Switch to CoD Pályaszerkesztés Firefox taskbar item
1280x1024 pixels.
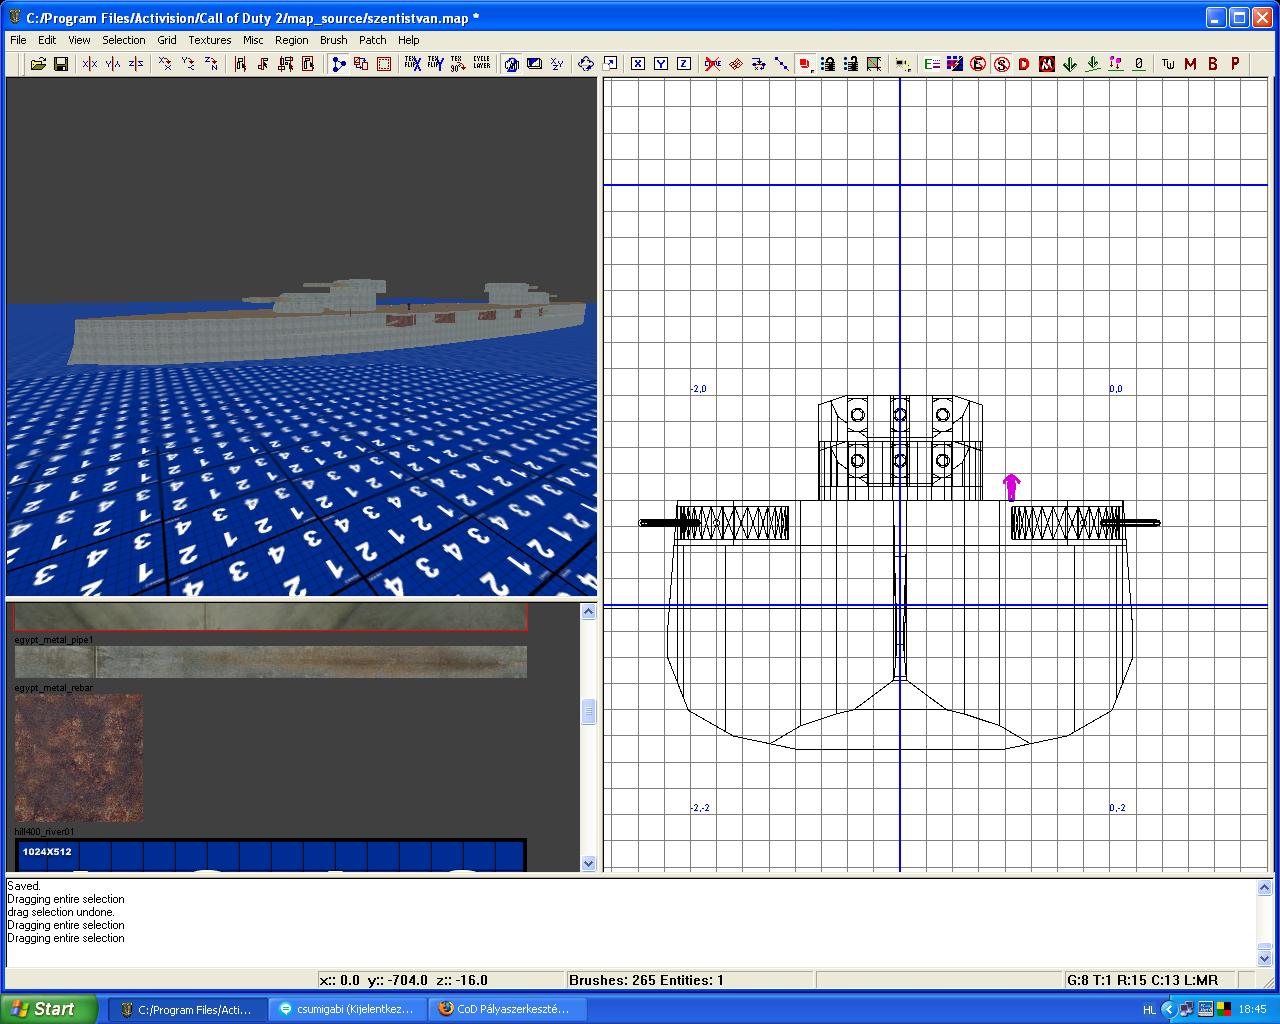[506, 1010]
